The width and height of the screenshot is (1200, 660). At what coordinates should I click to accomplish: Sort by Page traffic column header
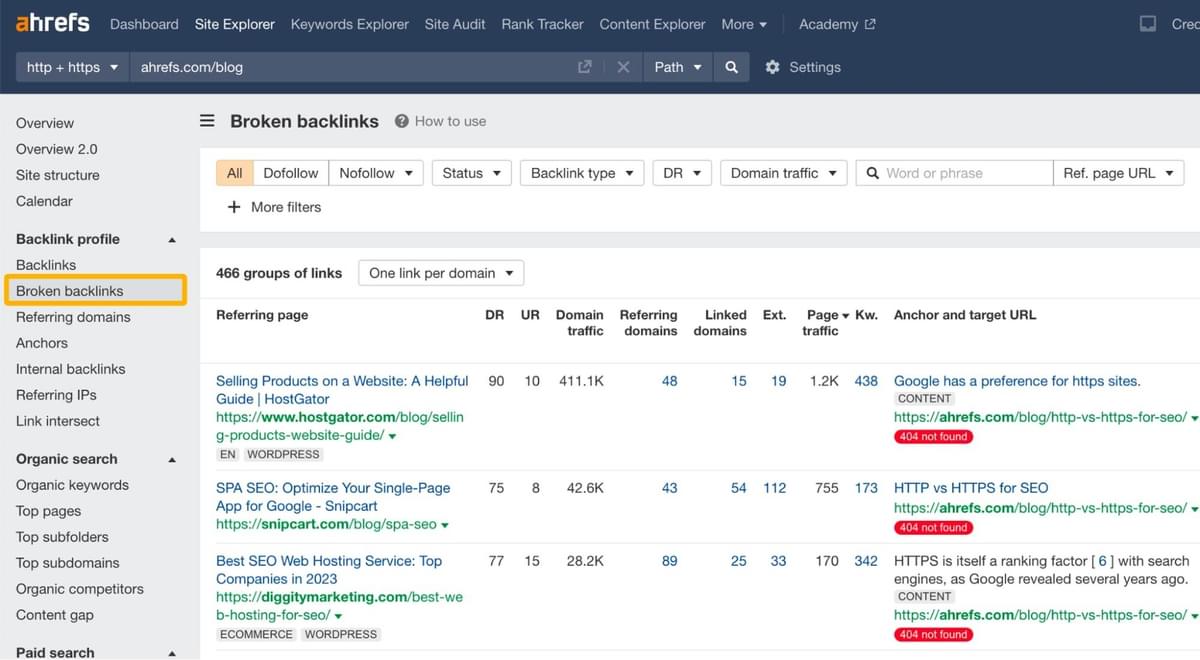826,322
